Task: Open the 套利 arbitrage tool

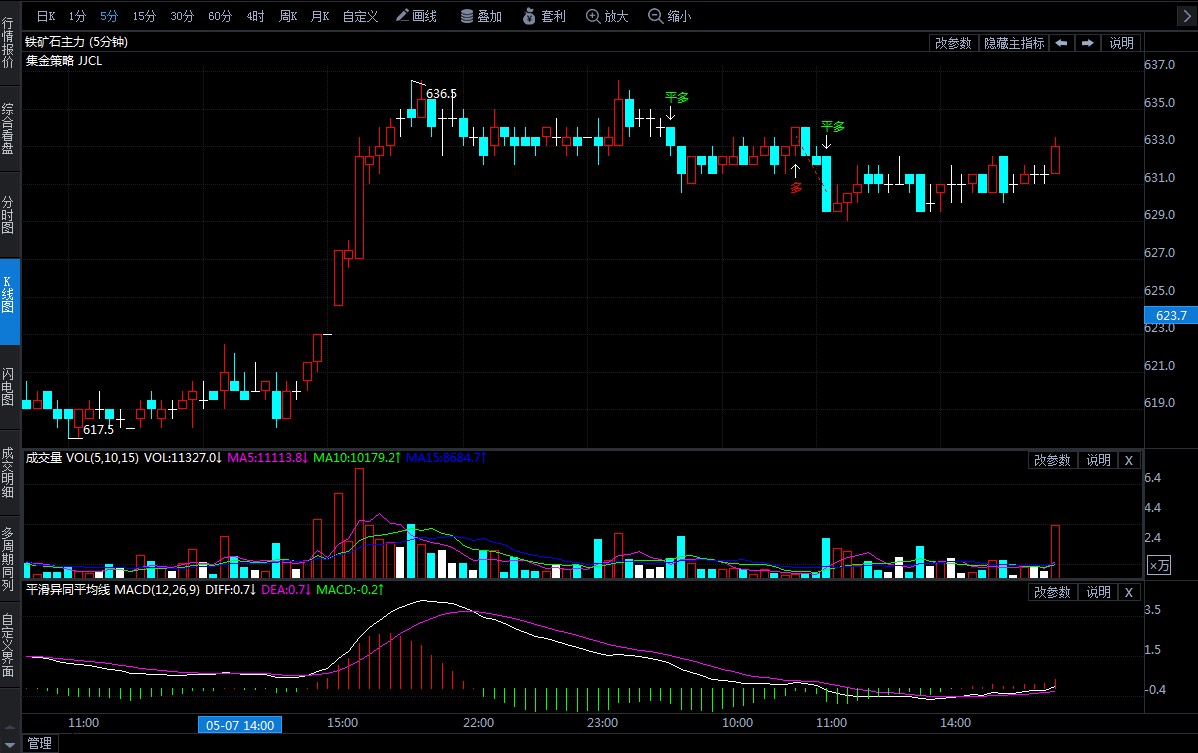Action: point(543,16)
